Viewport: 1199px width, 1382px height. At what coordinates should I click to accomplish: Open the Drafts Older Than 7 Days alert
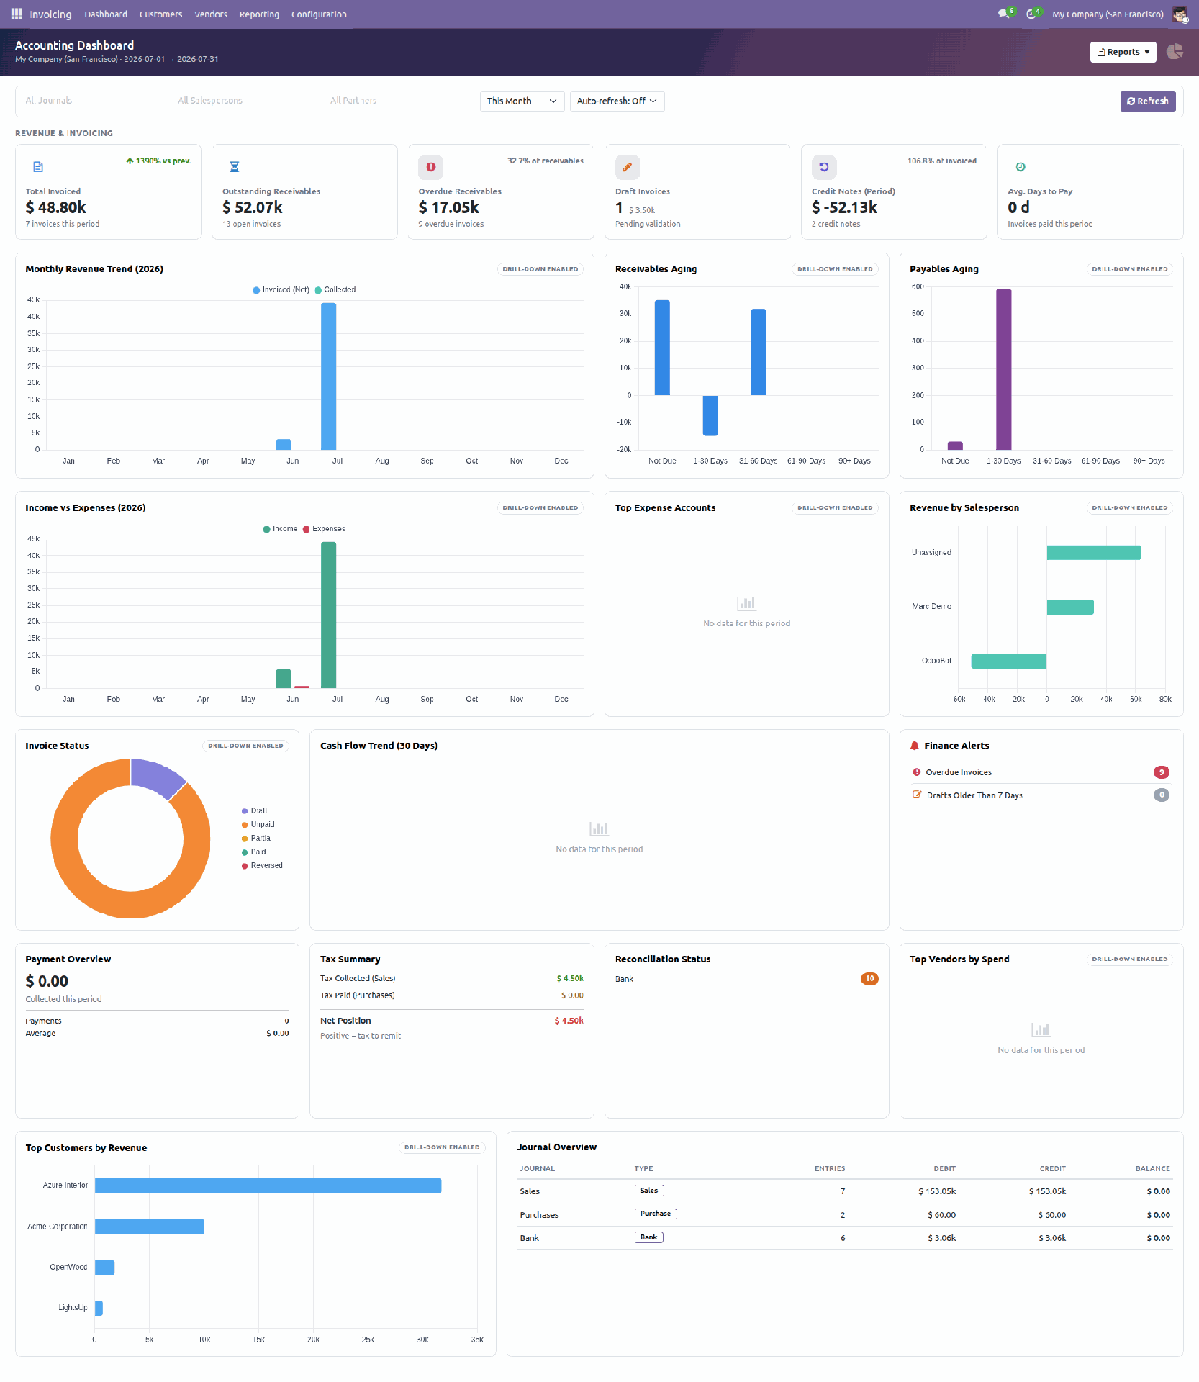pos(1040,795)
